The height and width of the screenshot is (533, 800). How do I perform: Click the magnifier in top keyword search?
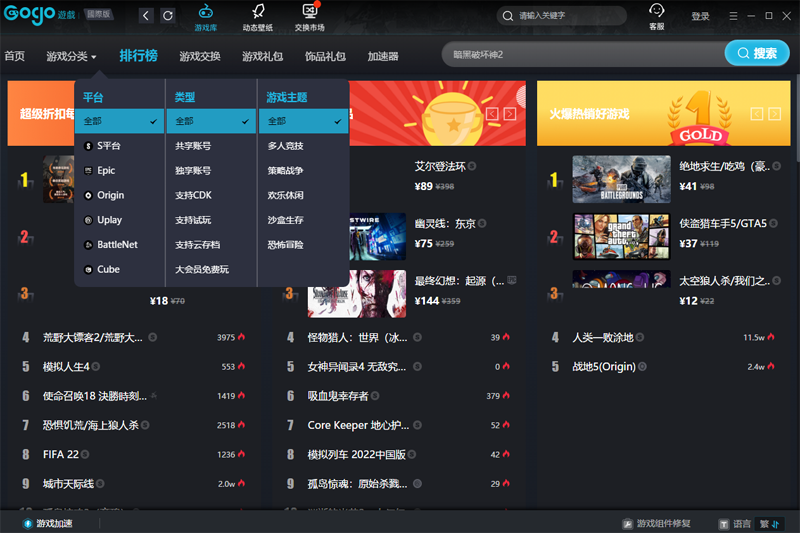point(508,16)
